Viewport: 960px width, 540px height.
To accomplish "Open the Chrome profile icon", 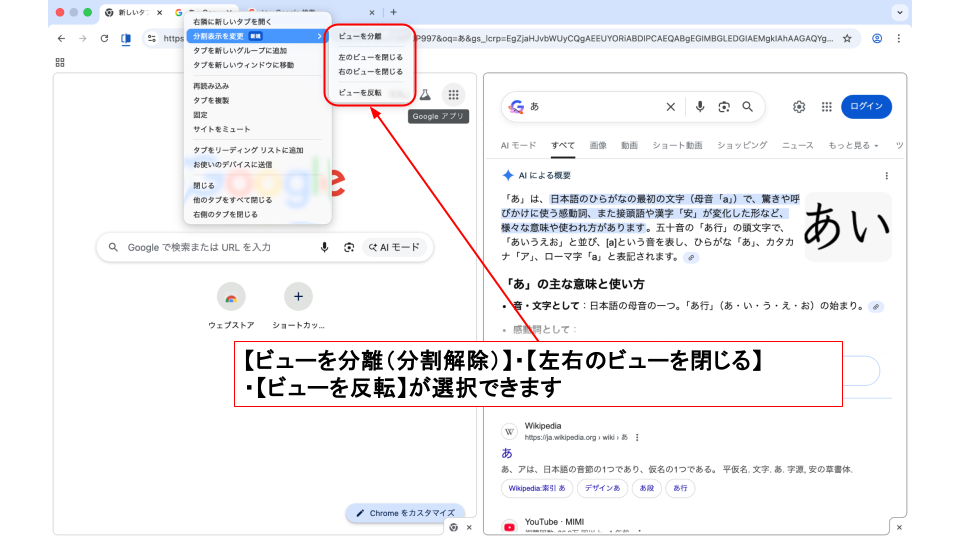I will [877, 39].
